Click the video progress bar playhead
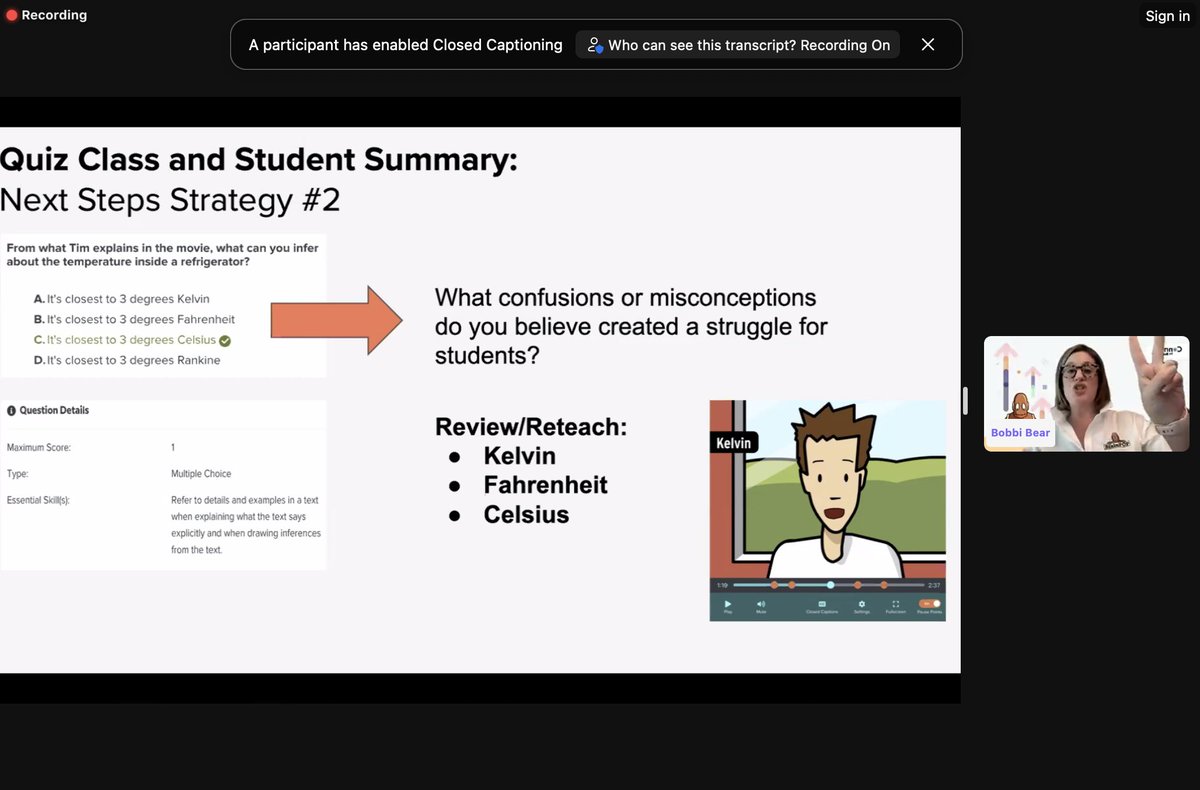The width and height of the screenshot is (1200, 790). click(x=830, y=585)
